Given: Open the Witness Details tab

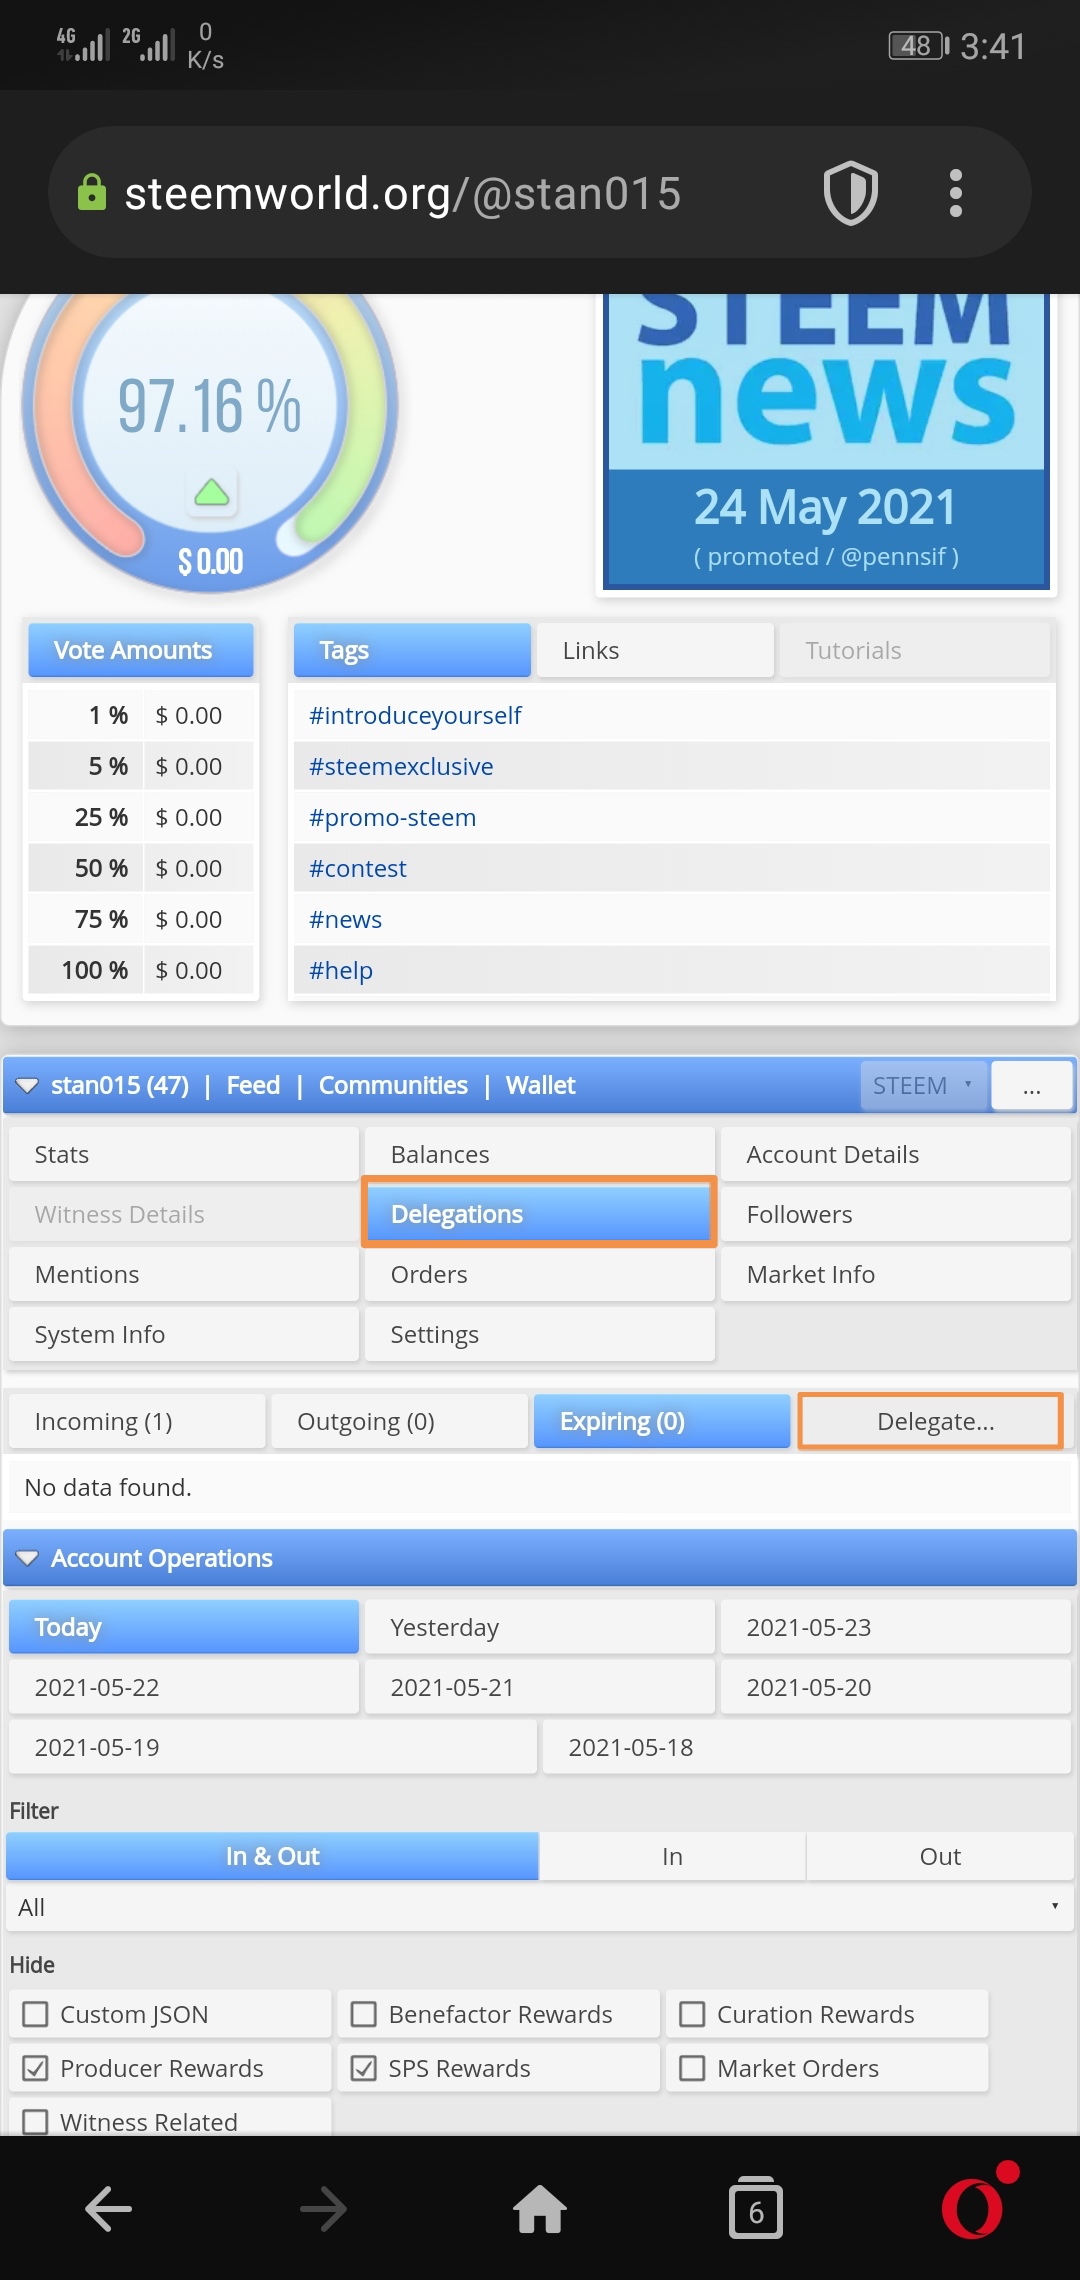Looking at the screenshot, I should coord(184,1214).
